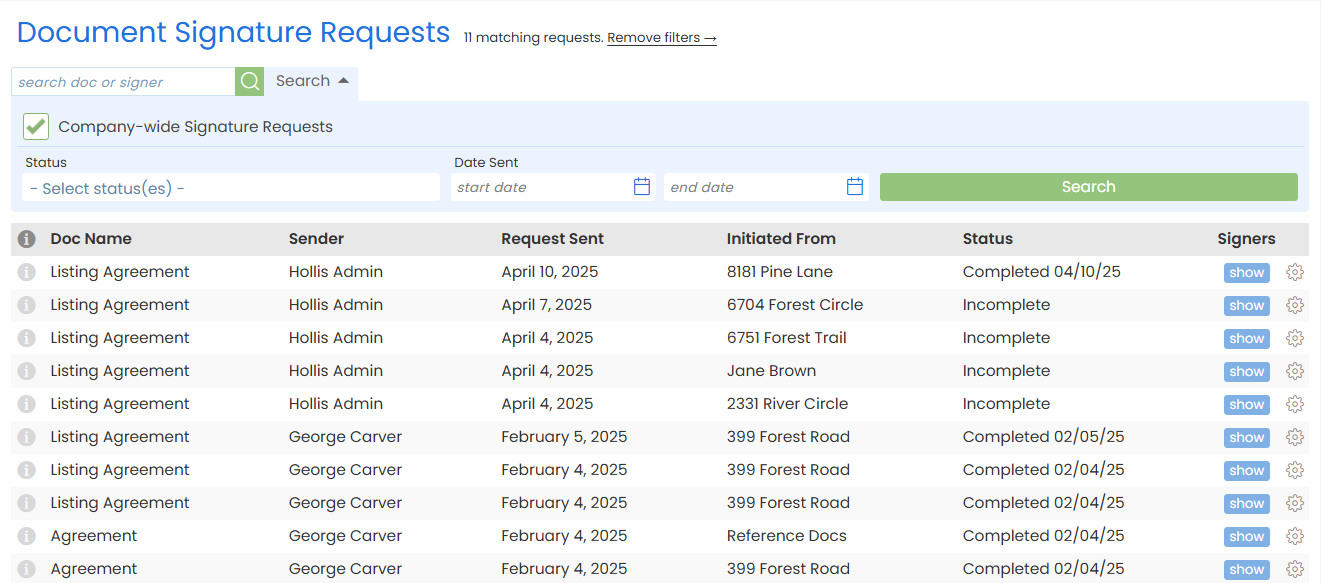Click info icon for 6751 Forest Trail request
Image resolution: width=1321 pixels, height=583 pixels.
coord(27,338)
